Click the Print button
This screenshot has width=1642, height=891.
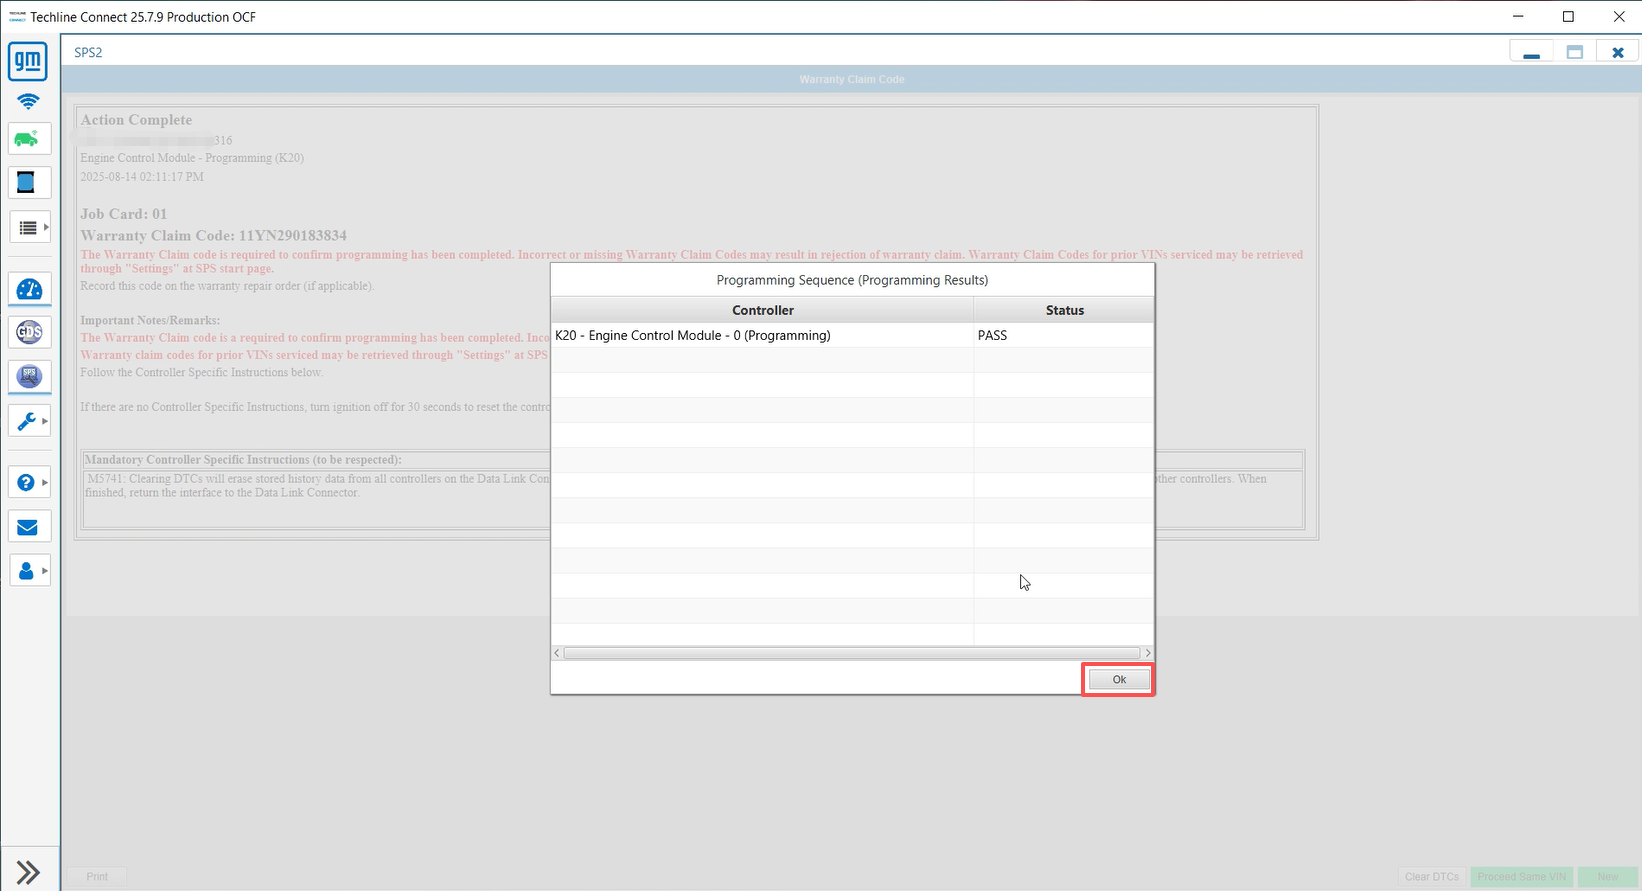point(97,877)
